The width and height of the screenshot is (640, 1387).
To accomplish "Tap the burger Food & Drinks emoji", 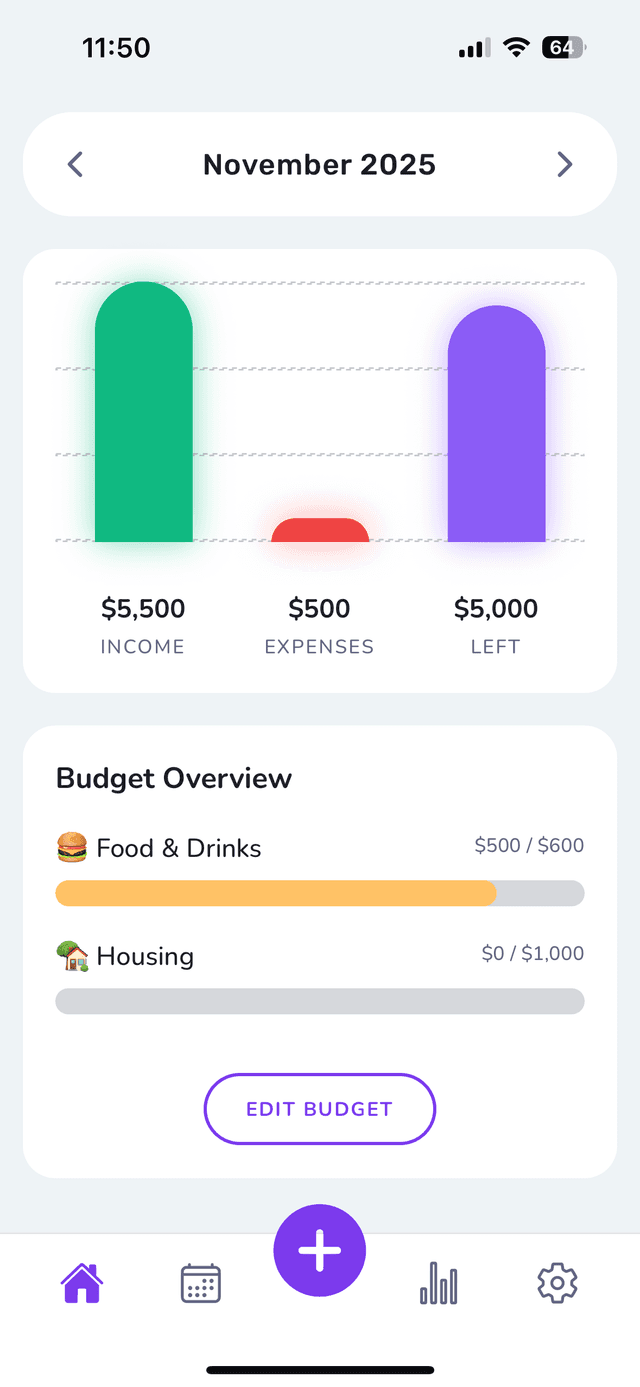I will (x=72, y=849).
